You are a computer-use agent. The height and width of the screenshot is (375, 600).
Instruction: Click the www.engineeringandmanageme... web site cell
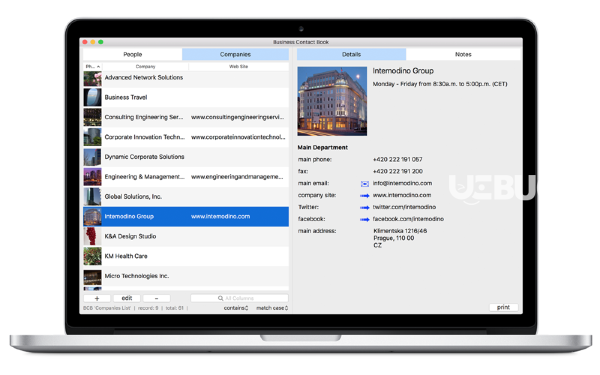tap(237, 177)
